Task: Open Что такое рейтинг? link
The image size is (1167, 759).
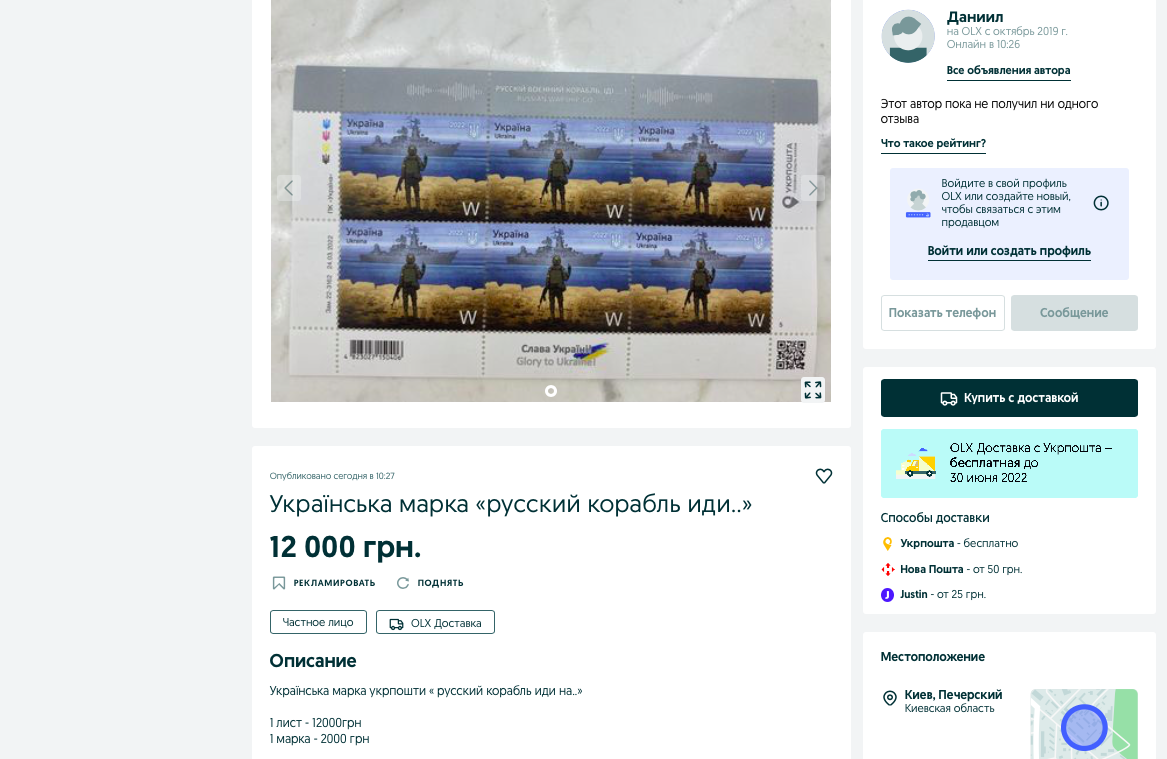Action: (x=933, y=144)
